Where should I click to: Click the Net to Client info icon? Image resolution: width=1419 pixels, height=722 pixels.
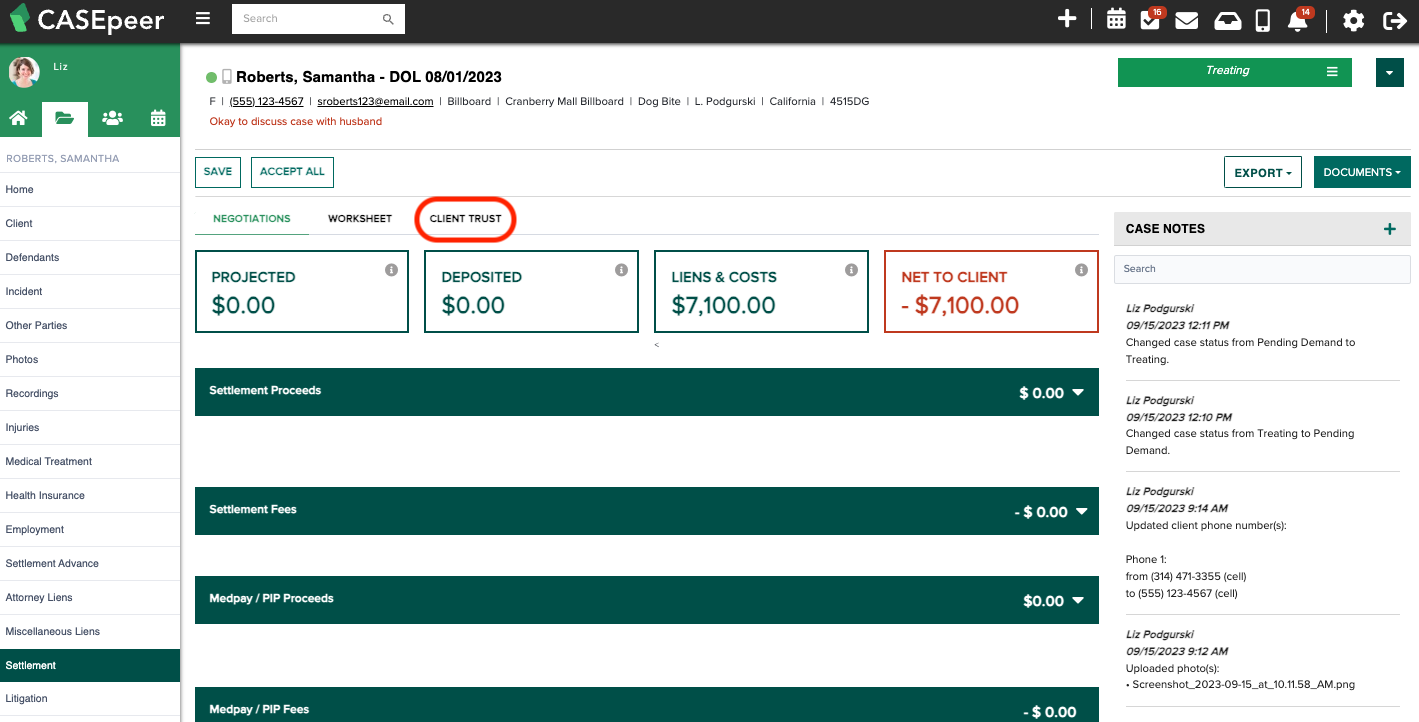point(1081,270)
